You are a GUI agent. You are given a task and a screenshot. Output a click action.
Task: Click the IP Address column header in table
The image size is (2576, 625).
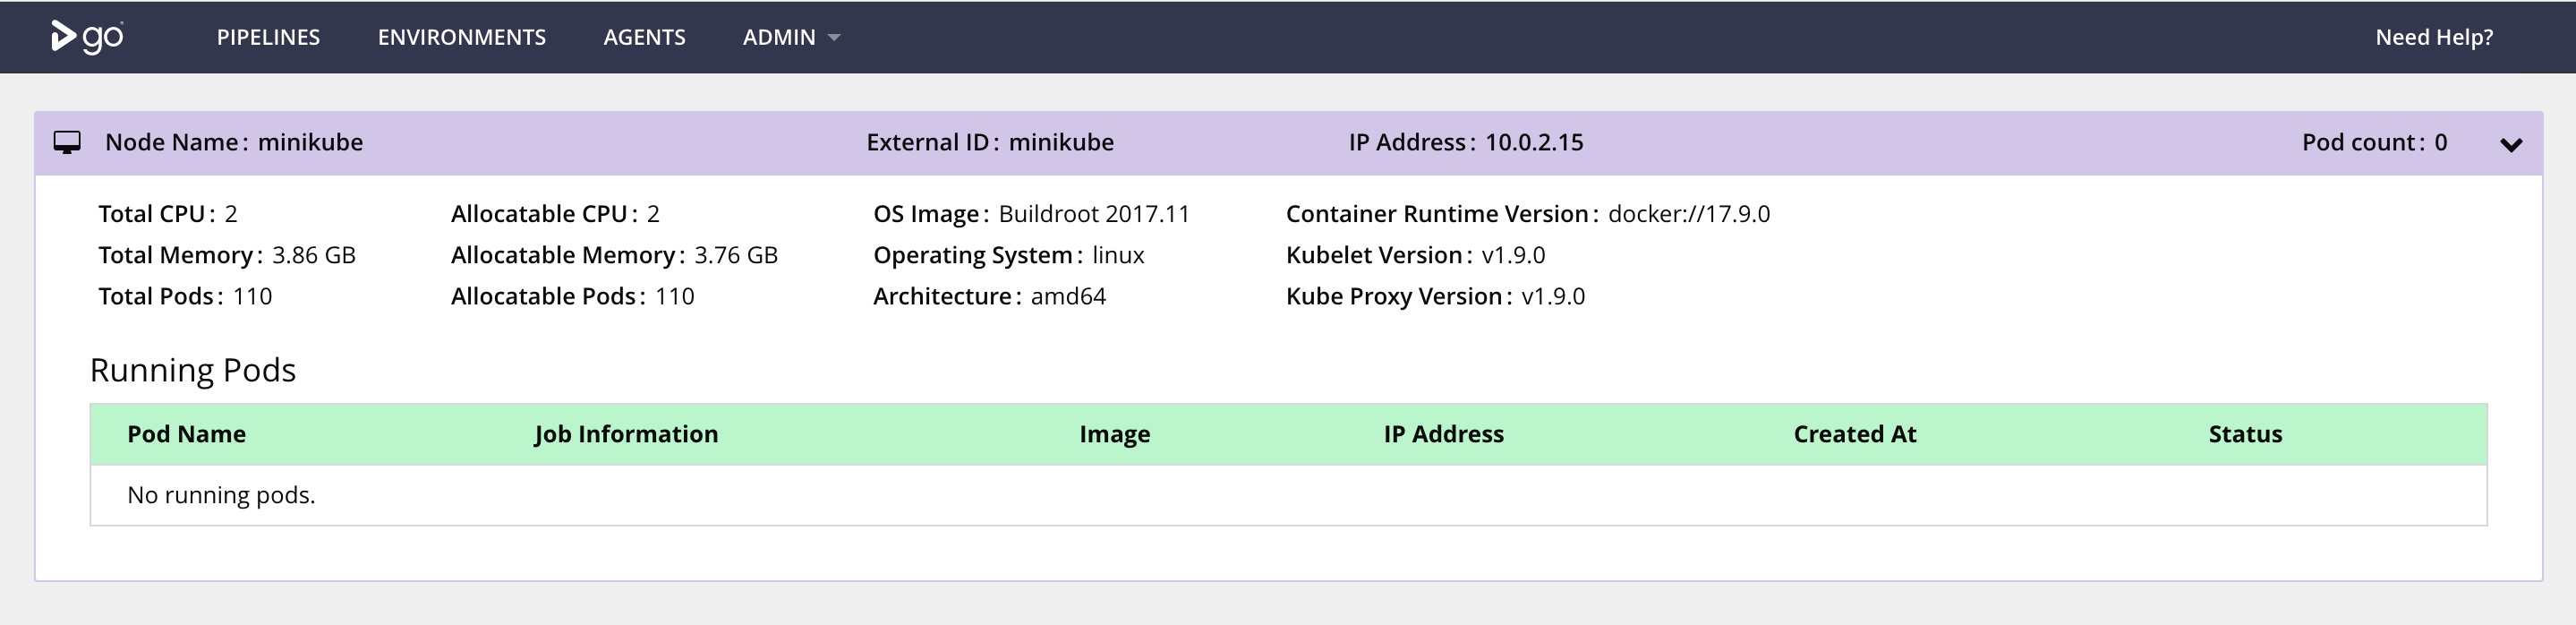point(1443,434)
